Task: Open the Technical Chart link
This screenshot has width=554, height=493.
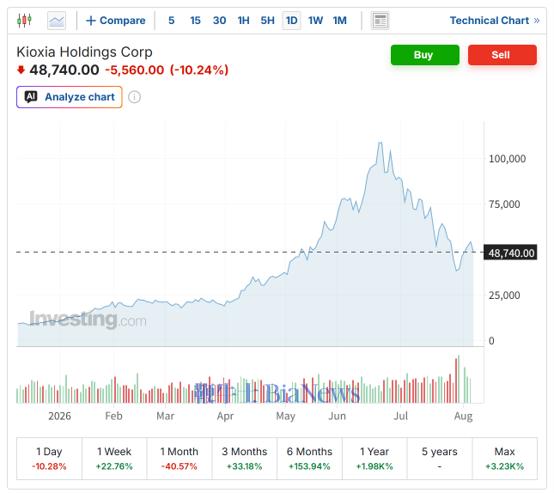Action: point(489,20)
